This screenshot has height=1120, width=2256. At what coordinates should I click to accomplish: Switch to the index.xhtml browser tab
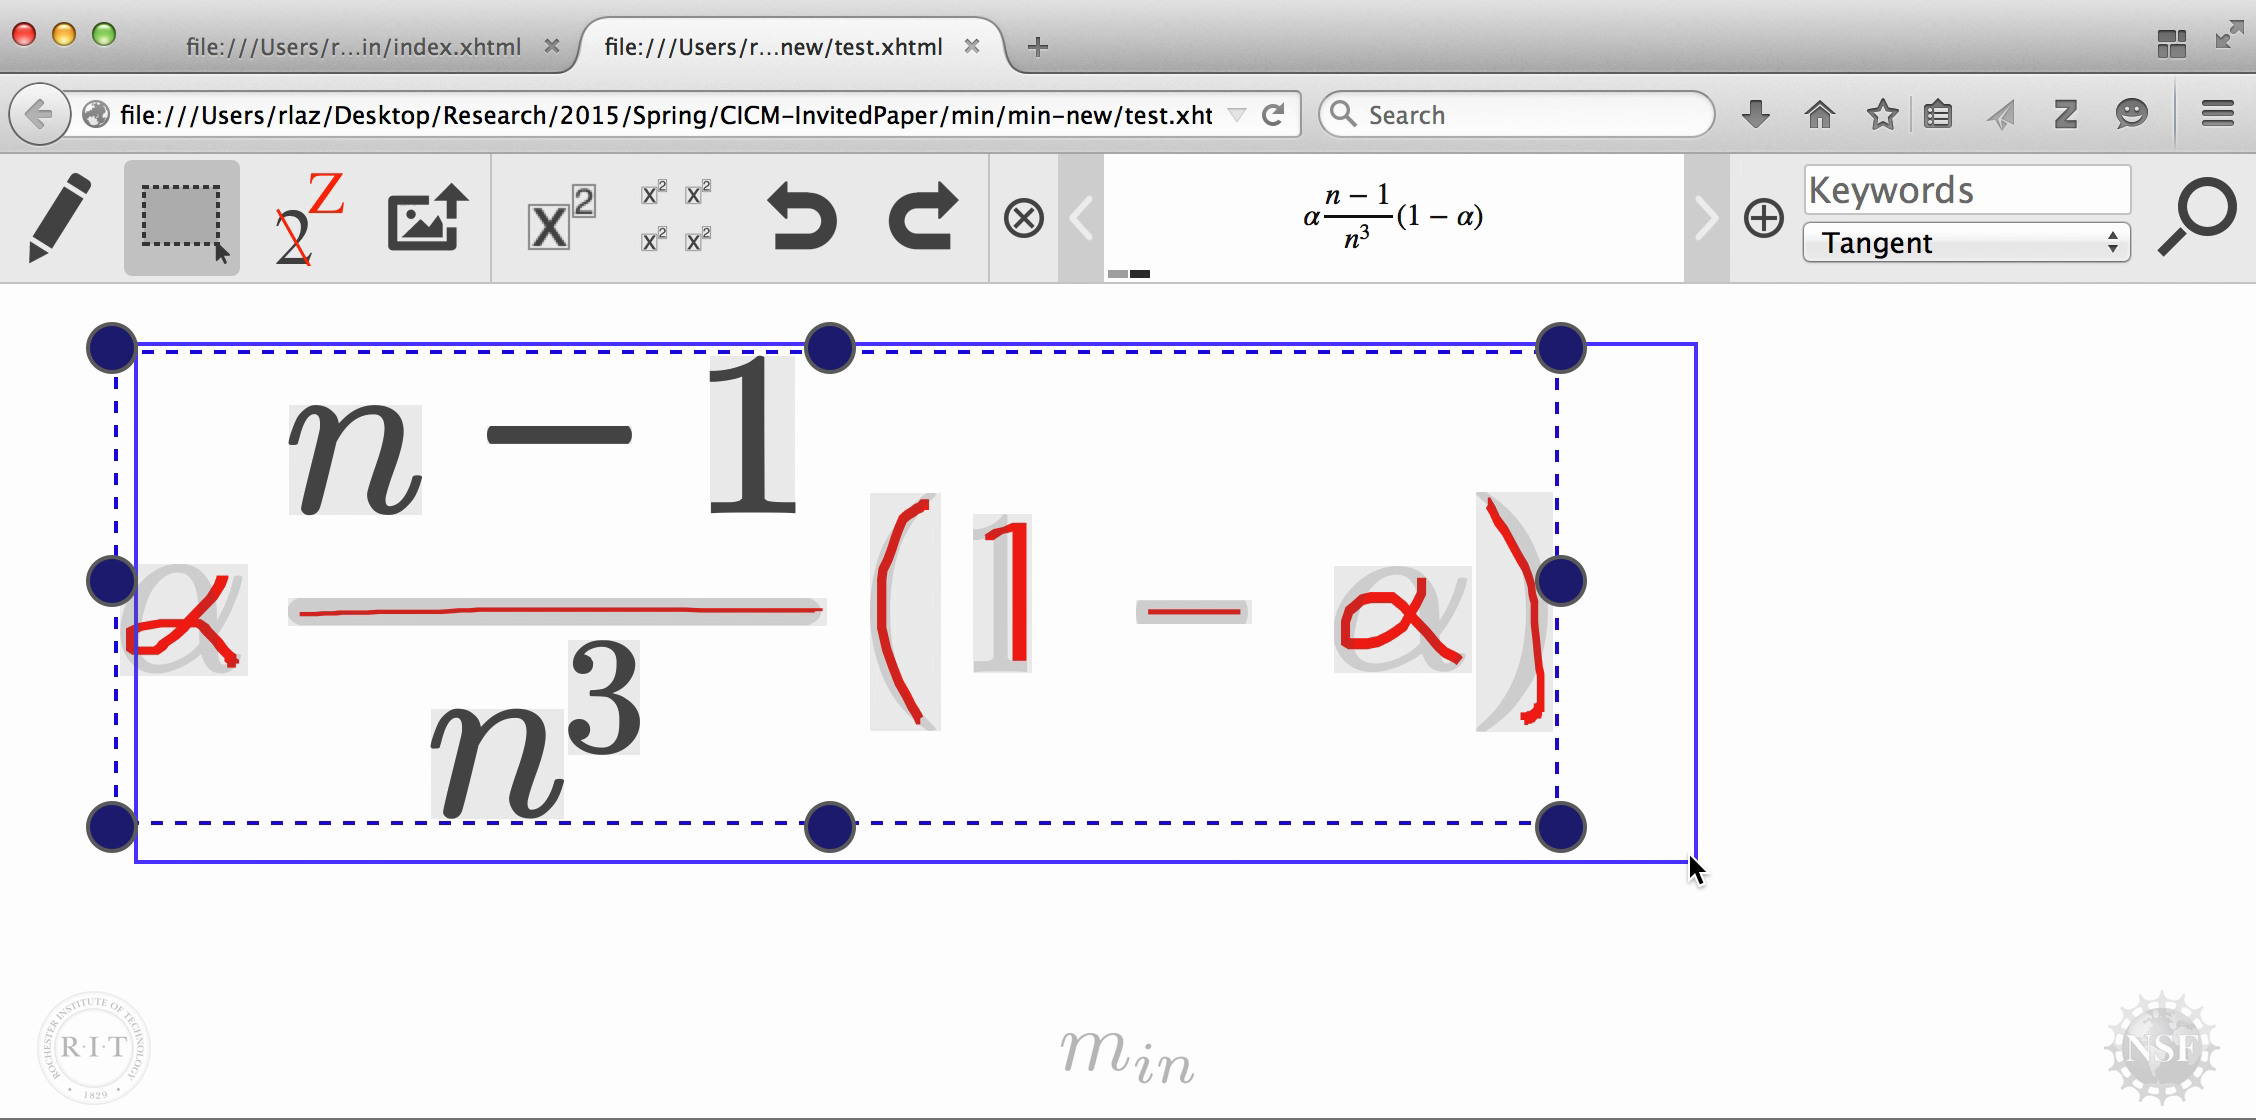pyautogui.click(x=353, y=47)
